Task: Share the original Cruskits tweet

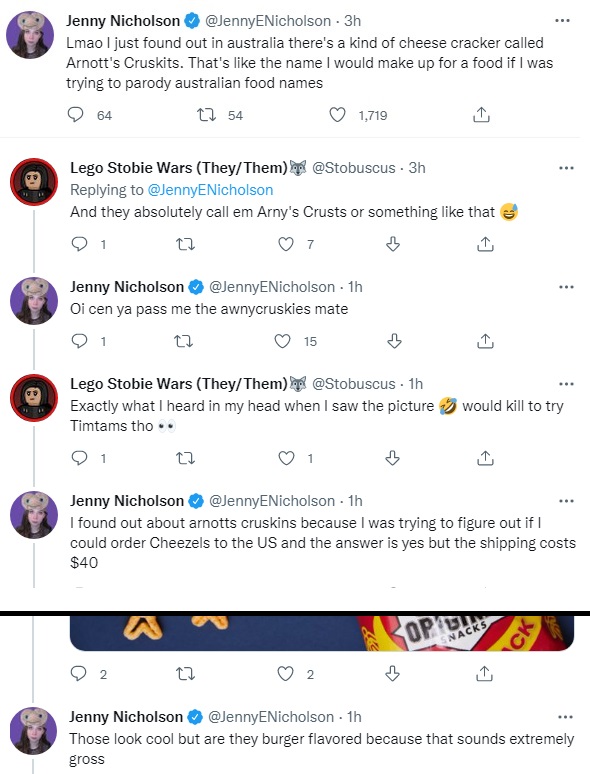Action: point(481,115)
